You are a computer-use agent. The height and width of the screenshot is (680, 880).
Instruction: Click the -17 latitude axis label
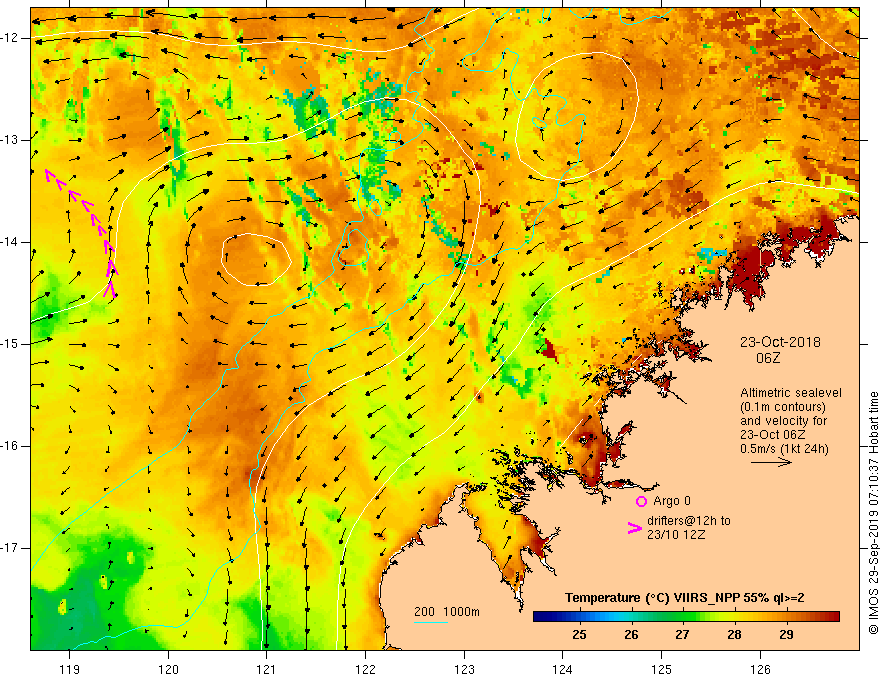point(10,548)
